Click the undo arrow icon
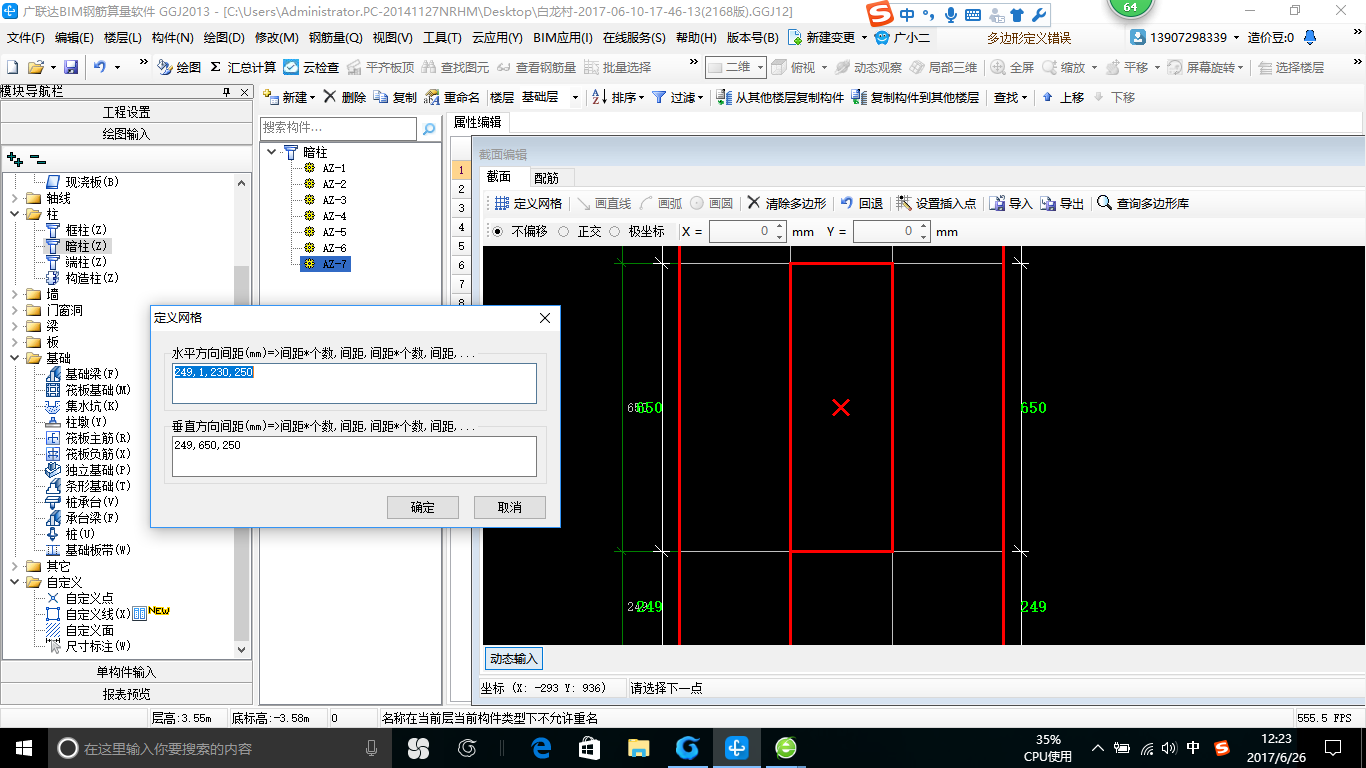The width and height of the screenshot is (1366, 768). tap(99, 67)
